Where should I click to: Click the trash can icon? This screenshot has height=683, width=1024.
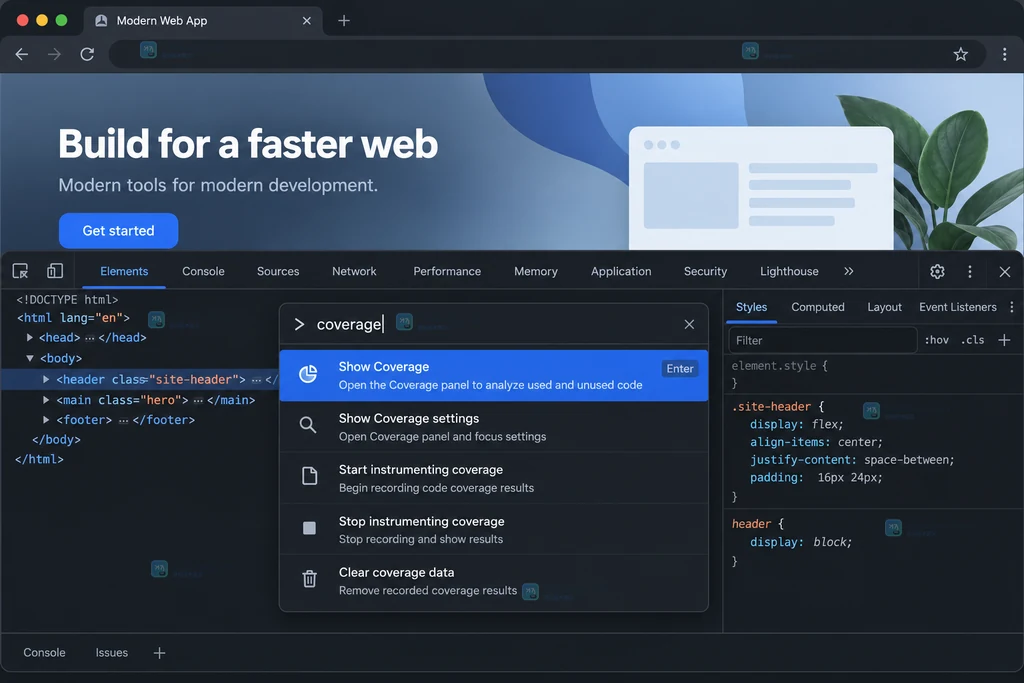tap(310, 579)
